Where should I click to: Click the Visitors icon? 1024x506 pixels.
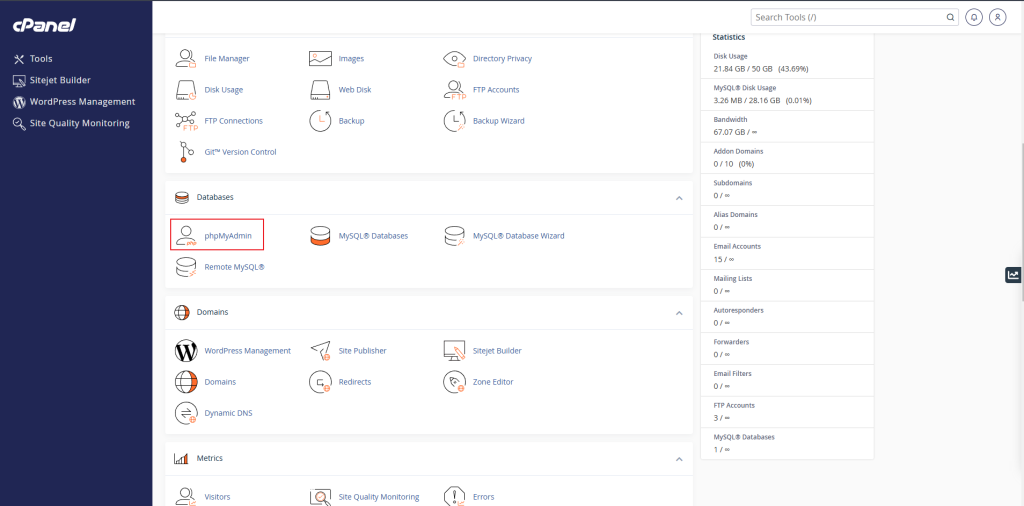coord(186,496)
